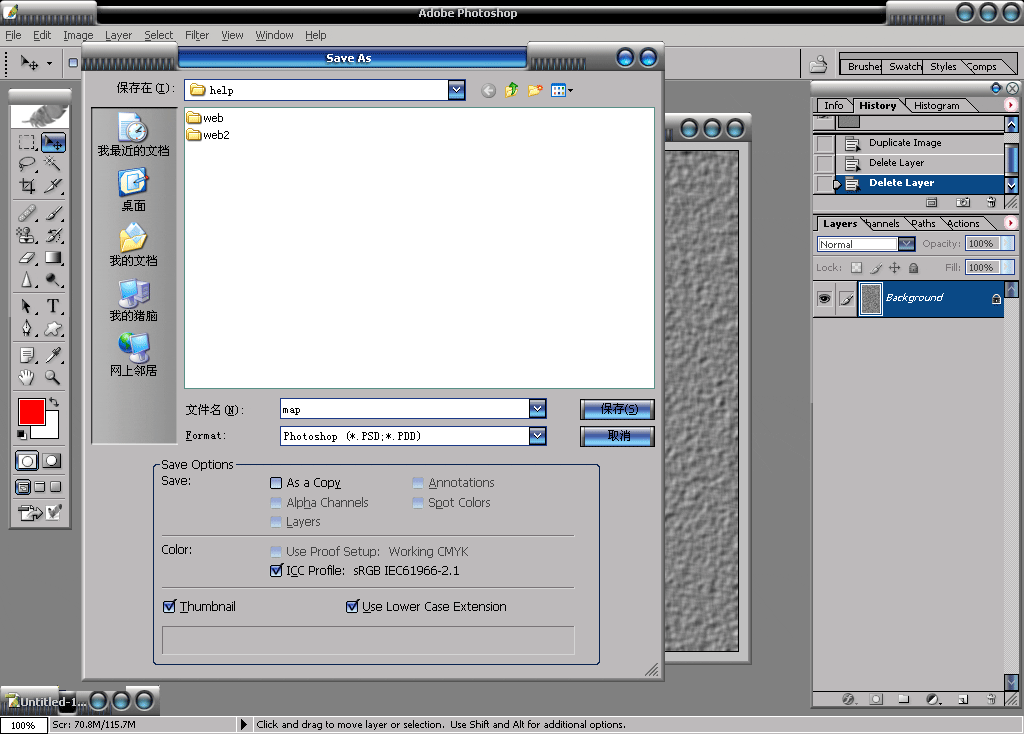
Task: Click the trash icon in the Layers panel
Action: [x=991, y=699]
